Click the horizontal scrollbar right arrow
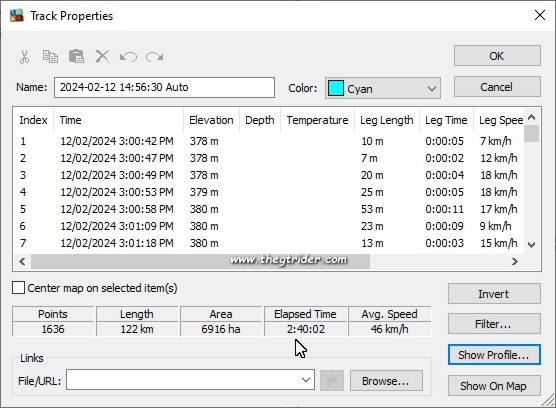The image size is (556, 408). pyautogui.click(x=515, y=262)
